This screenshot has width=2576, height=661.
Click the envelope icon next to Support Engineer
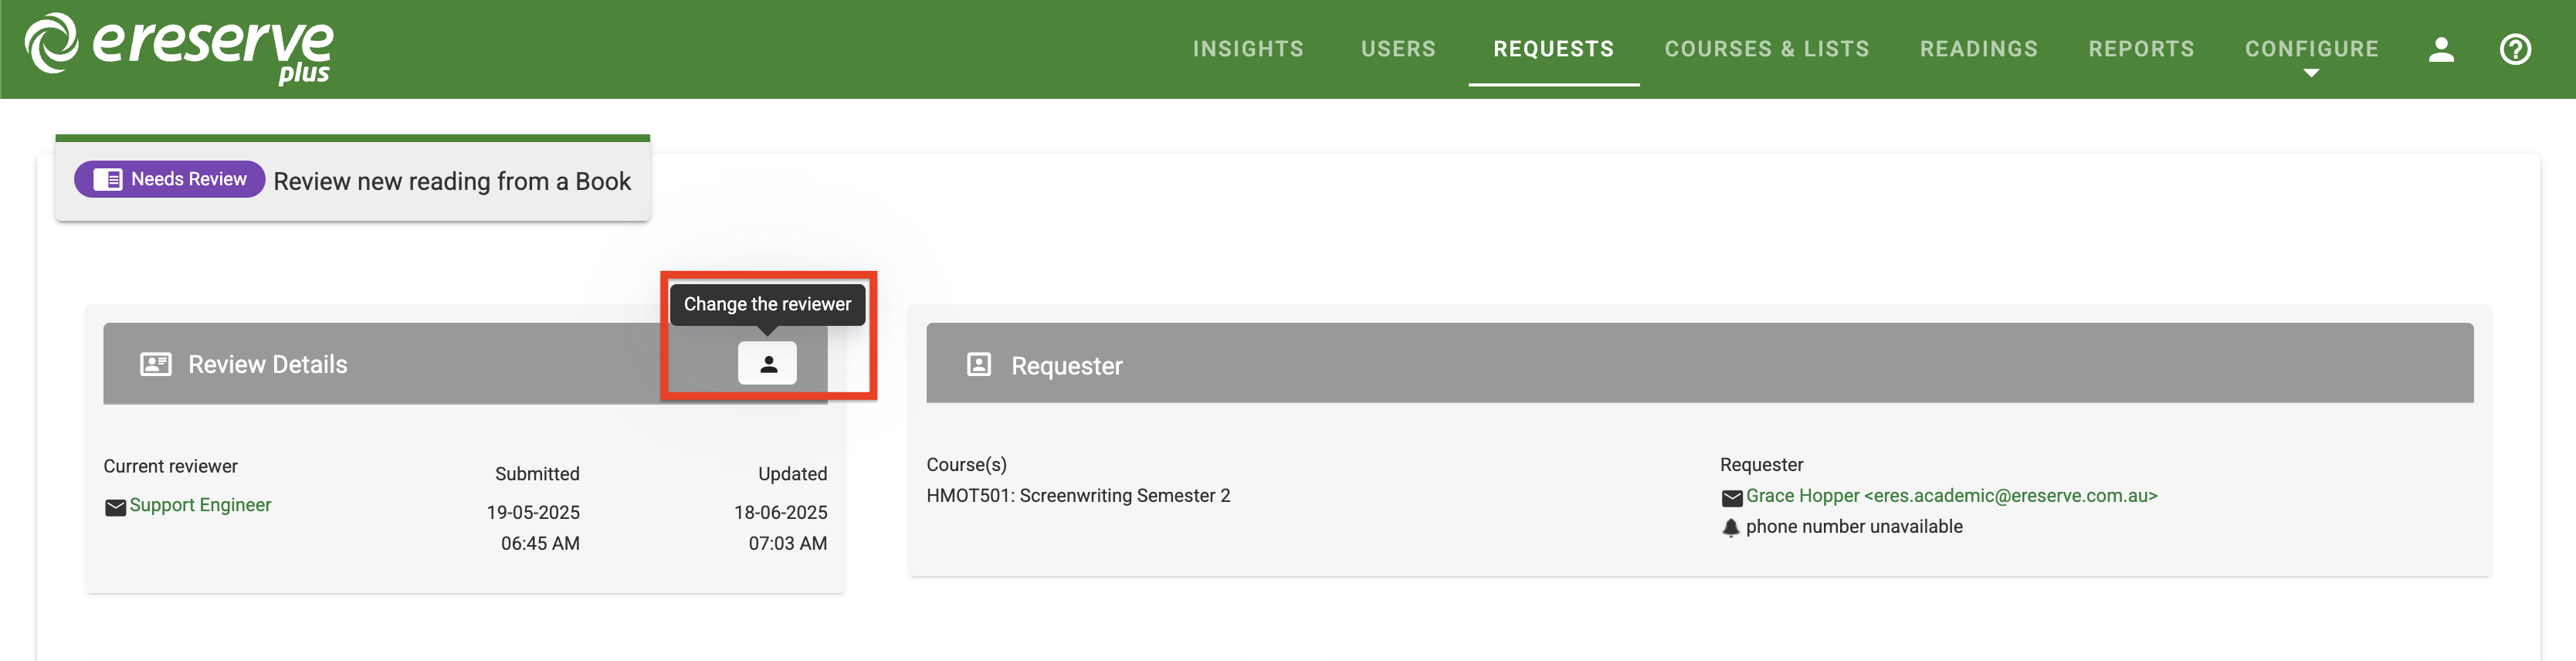115,506
